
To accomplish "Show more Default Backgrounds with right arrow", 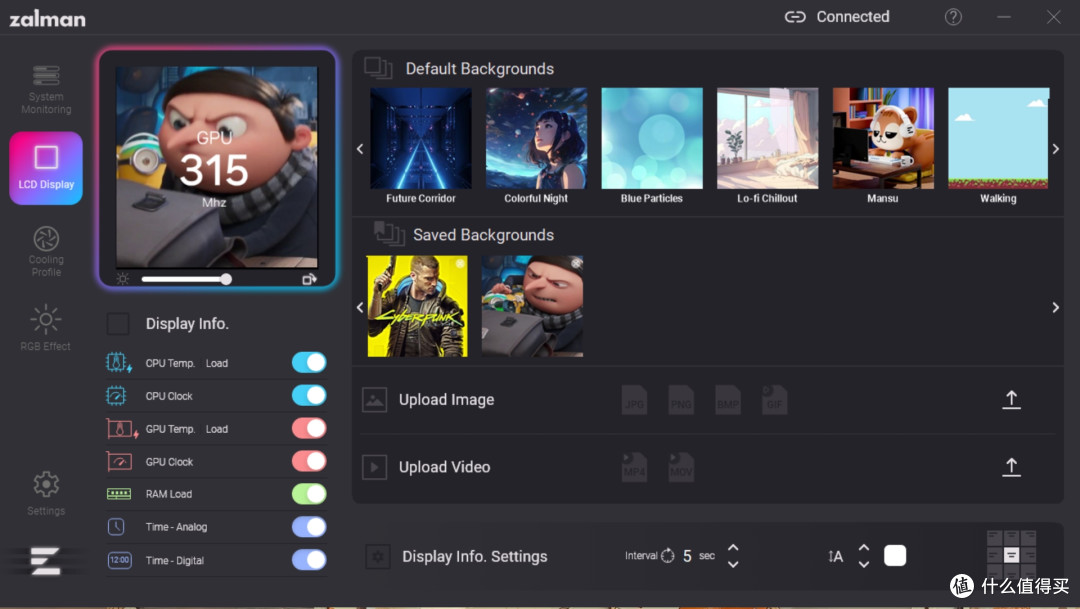I will [x=1055, y=149].
